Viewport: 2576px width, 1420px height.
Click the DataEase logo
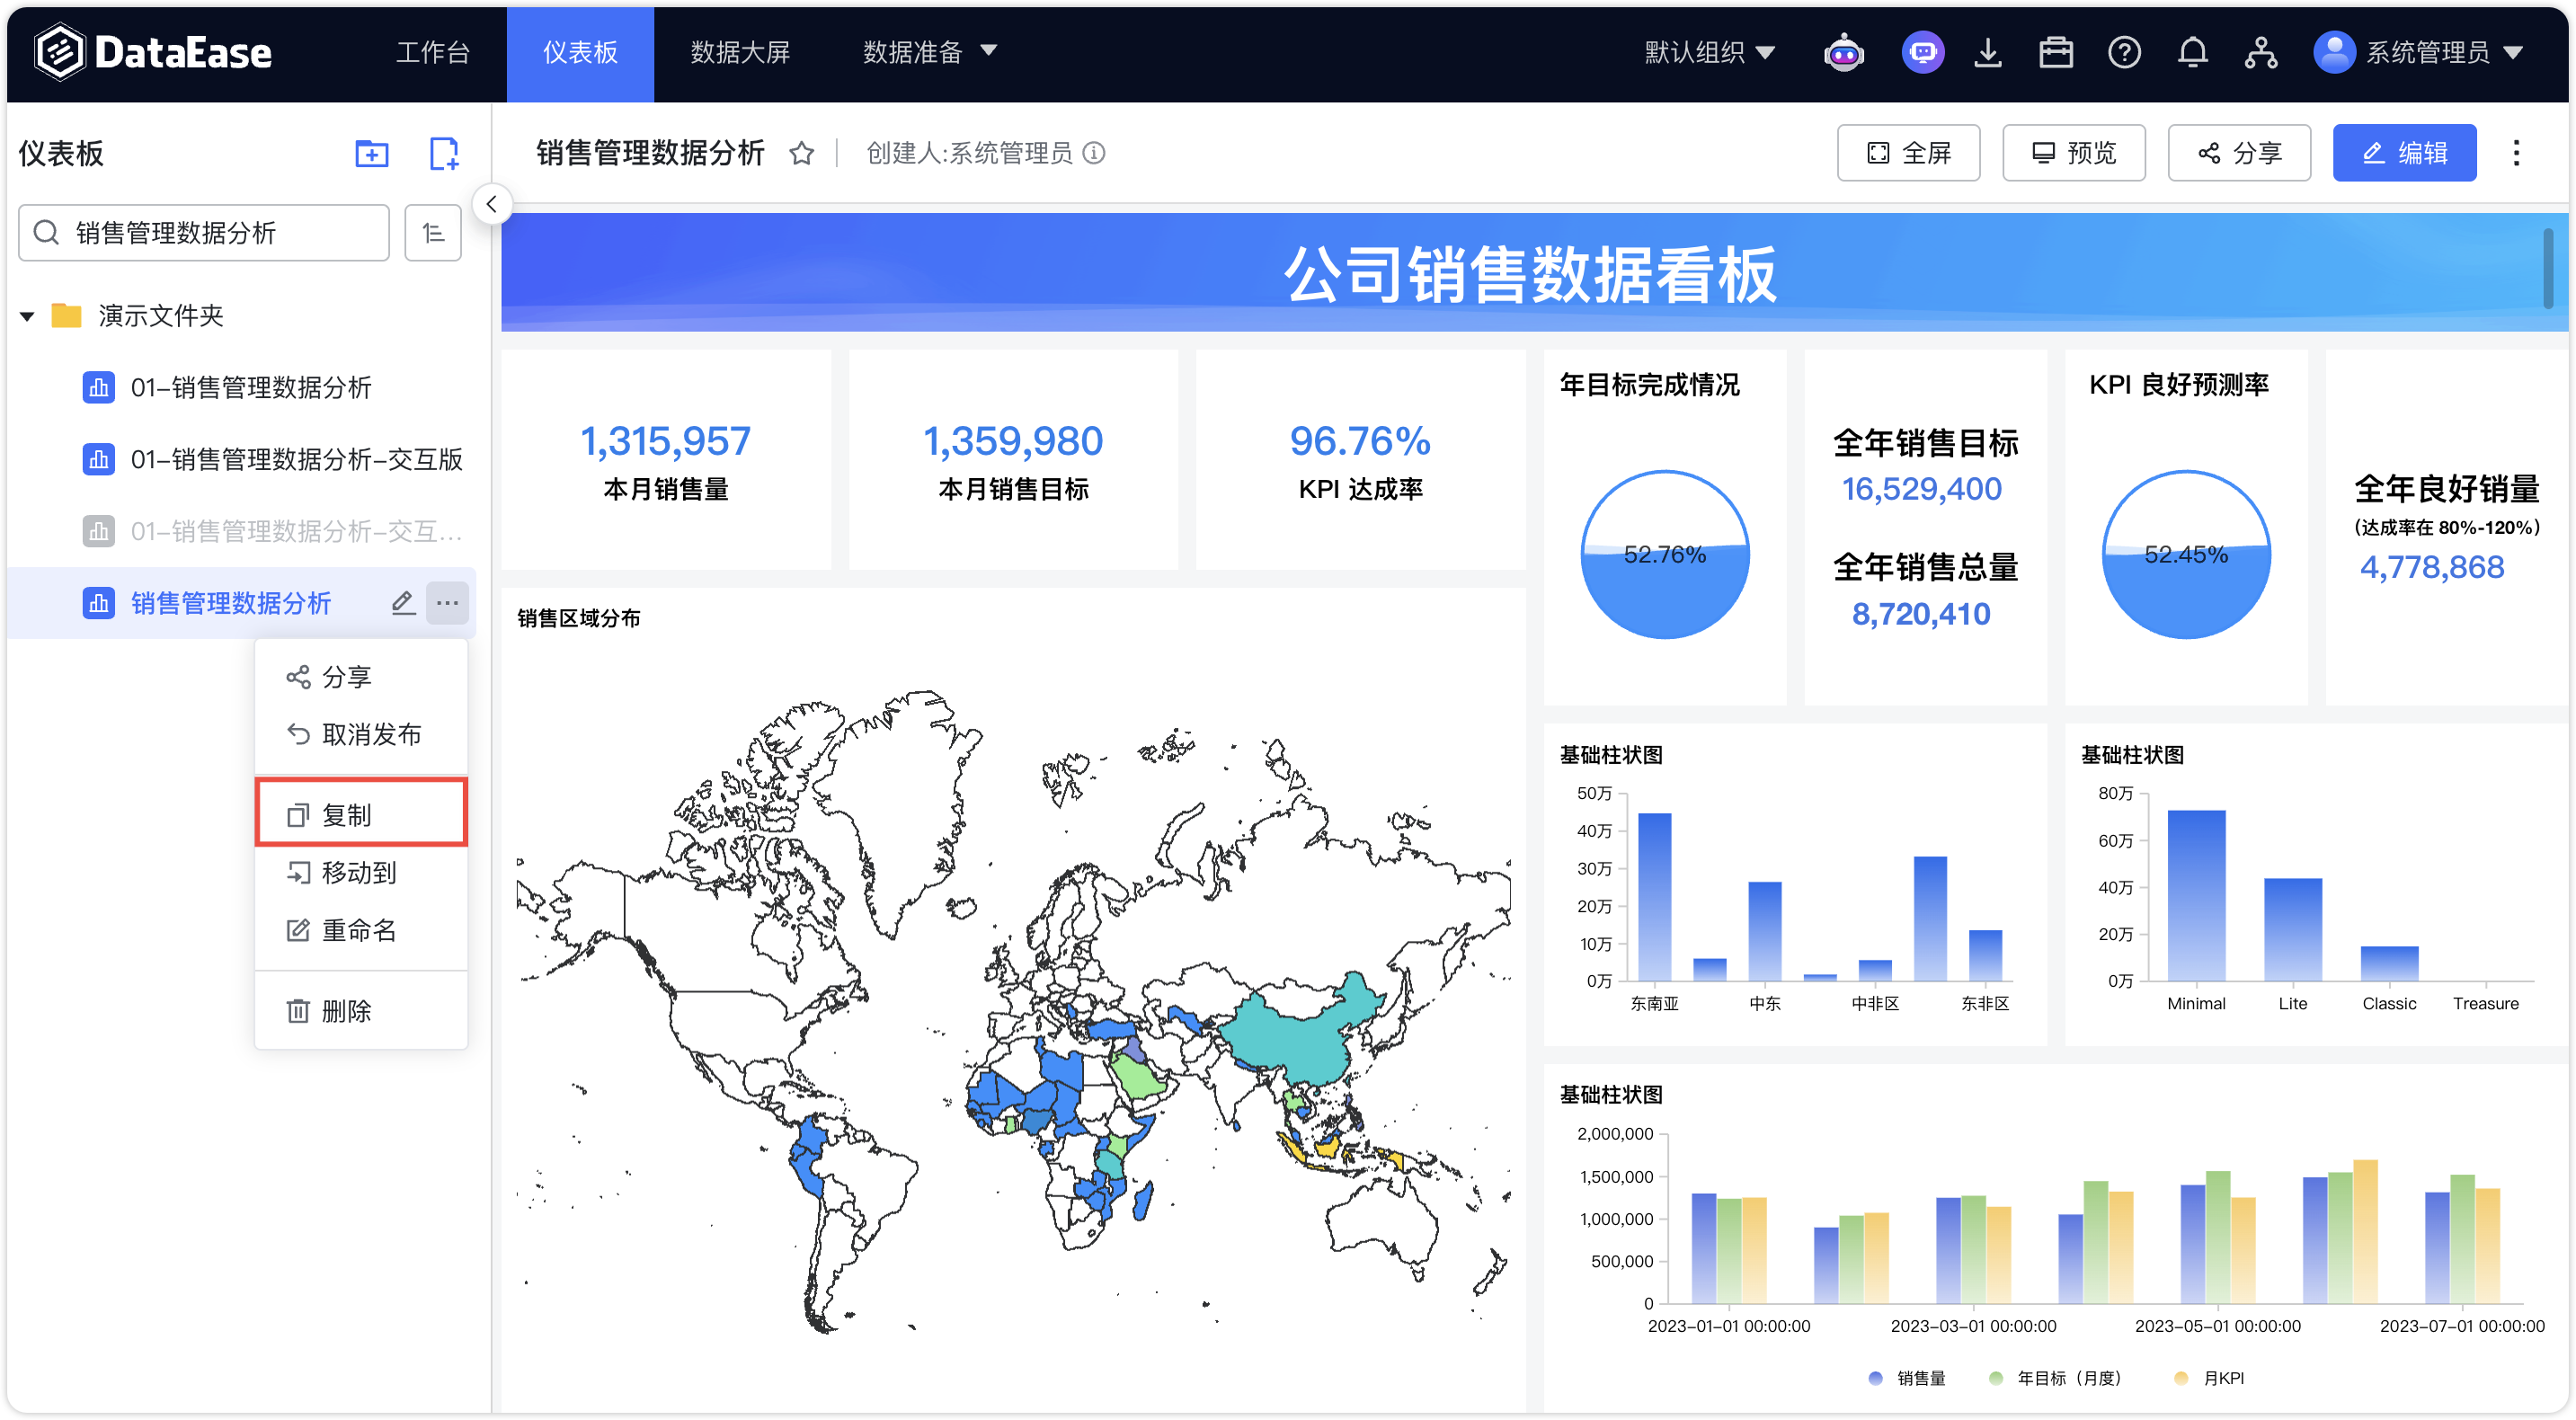(153, 52)
